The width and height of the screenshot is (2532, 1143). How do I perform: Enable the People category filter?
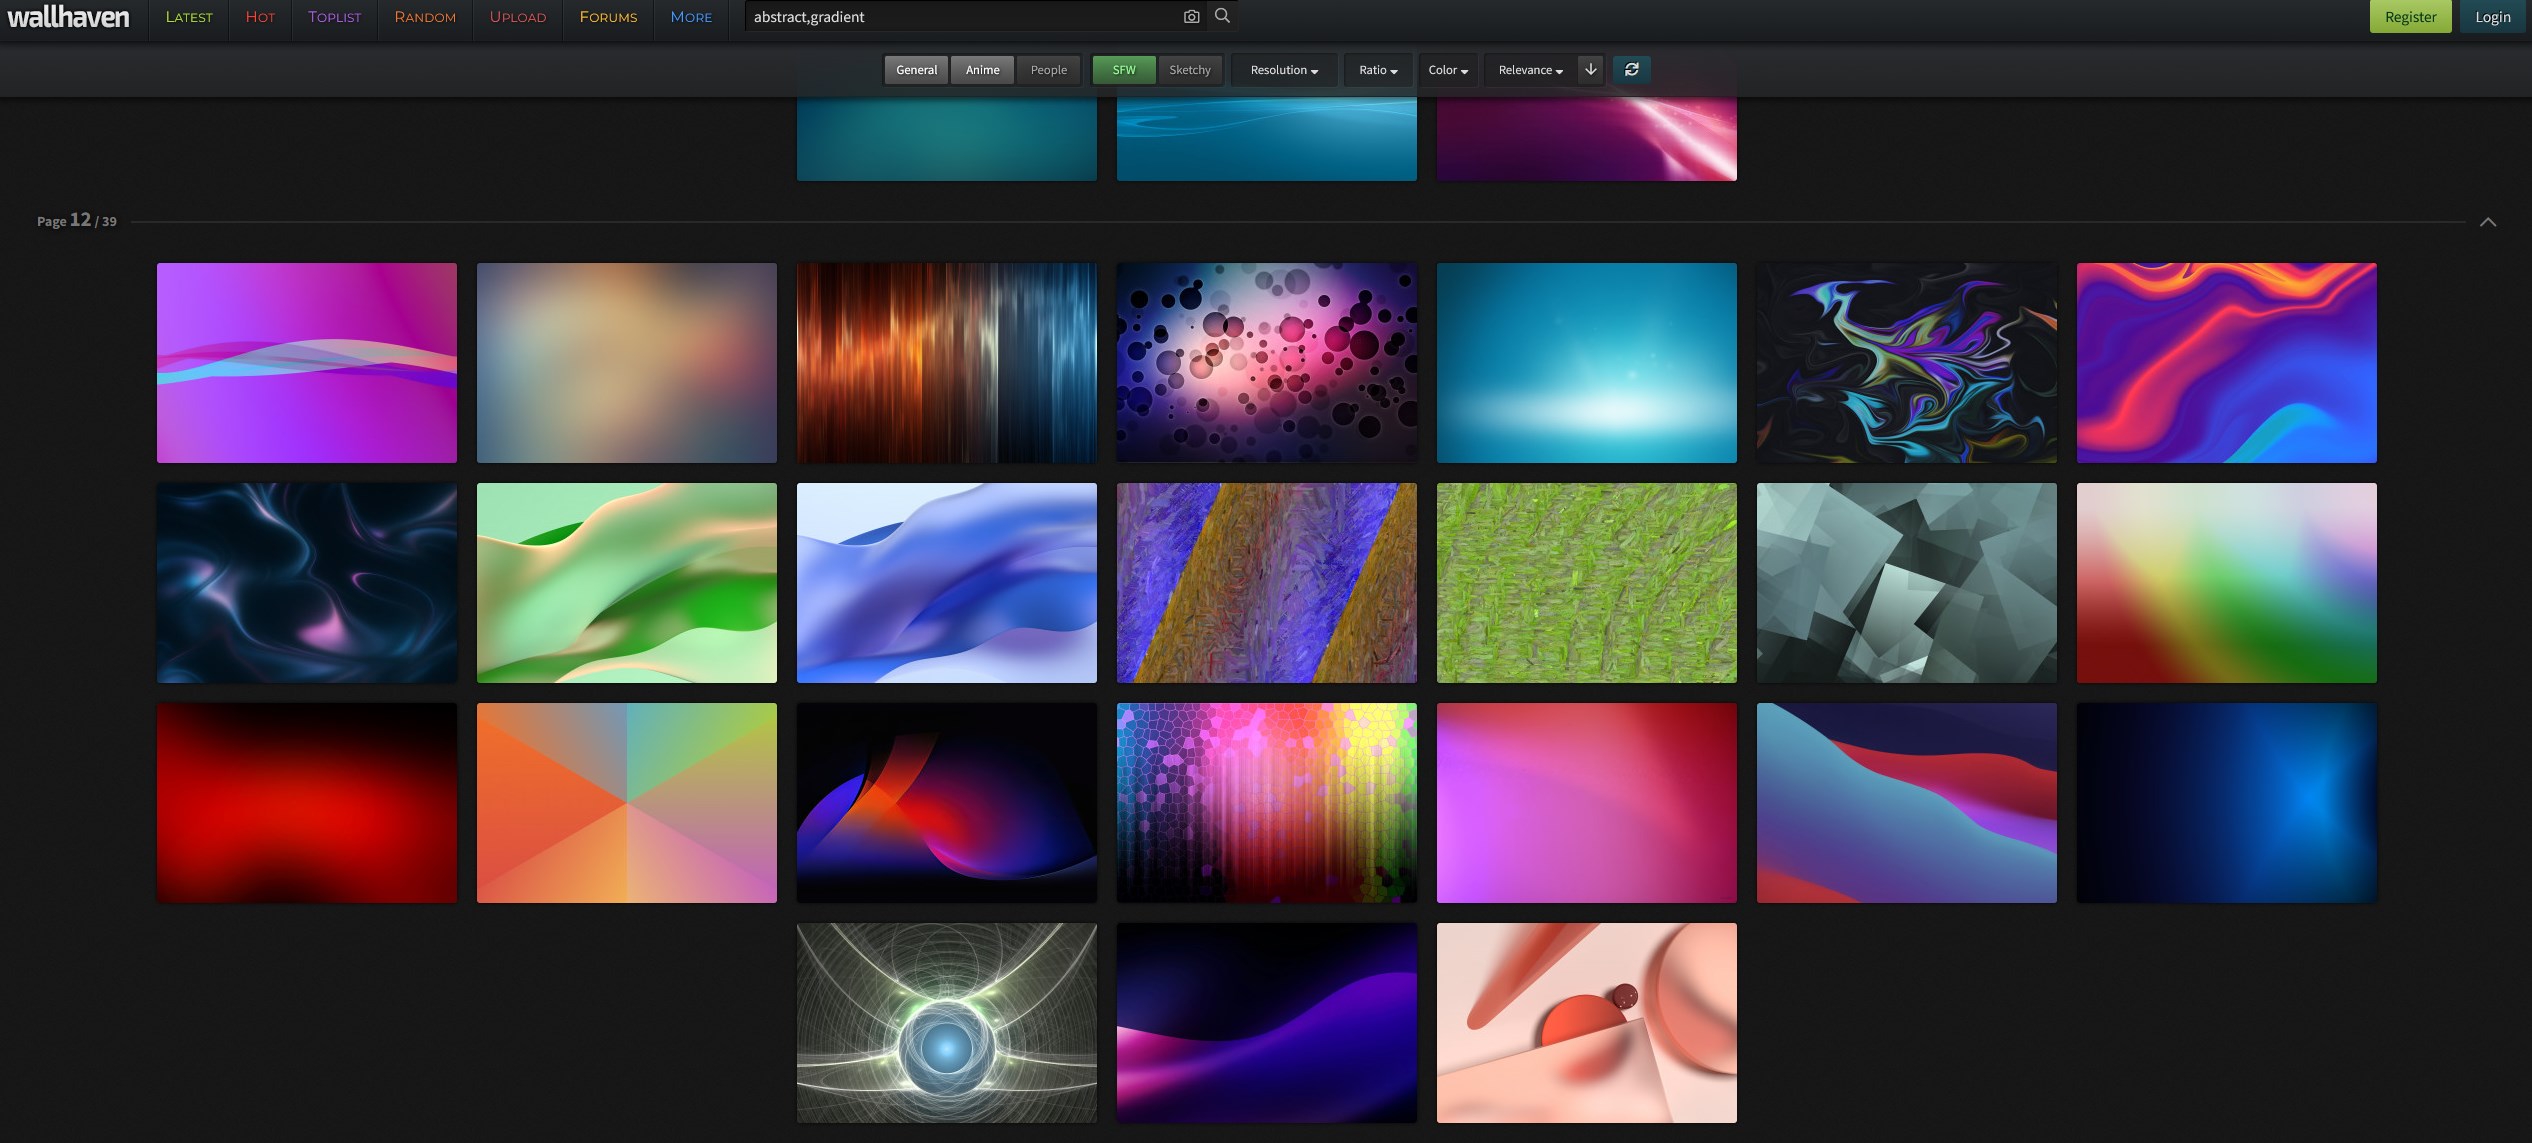pyautogui.click(x=1048, y=70)
